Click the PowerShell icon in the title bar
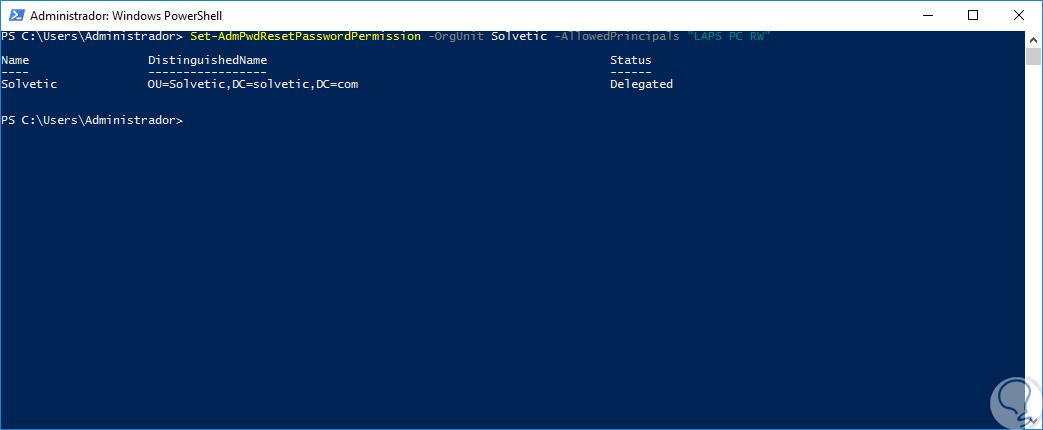 point(14,15)
